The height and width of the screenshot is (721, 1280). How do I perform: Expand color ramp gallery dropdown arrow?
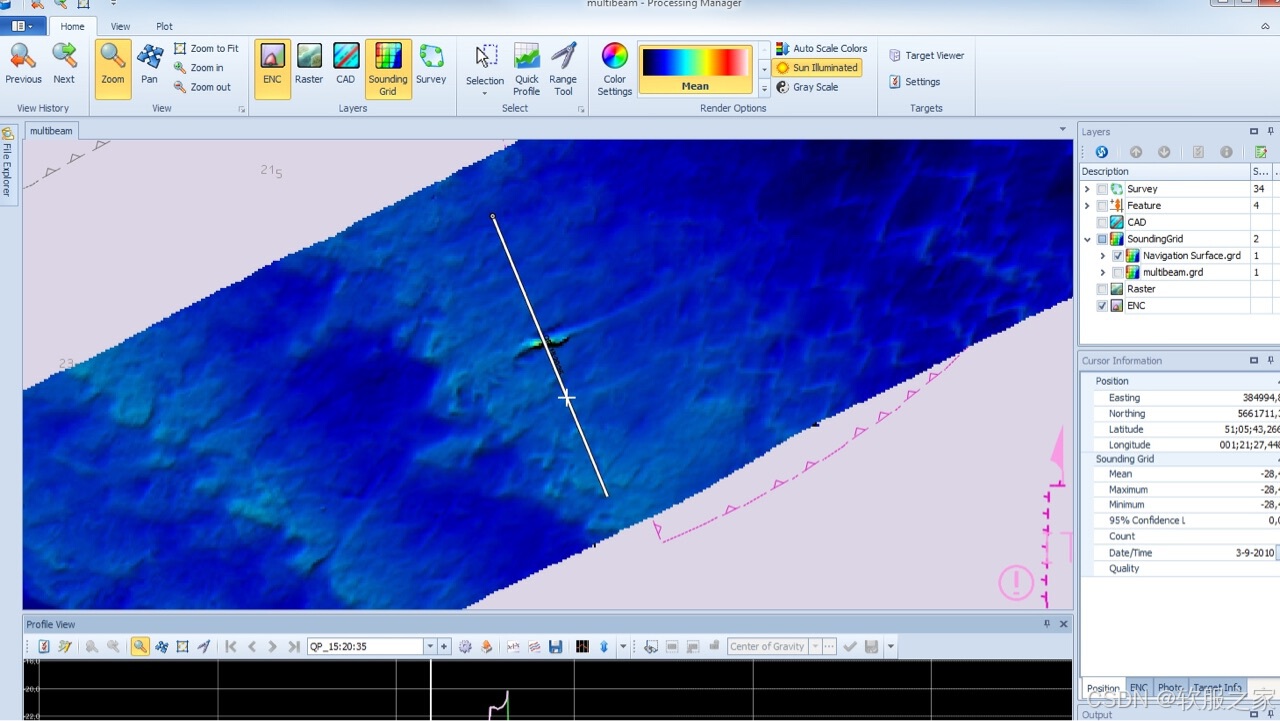764,88
